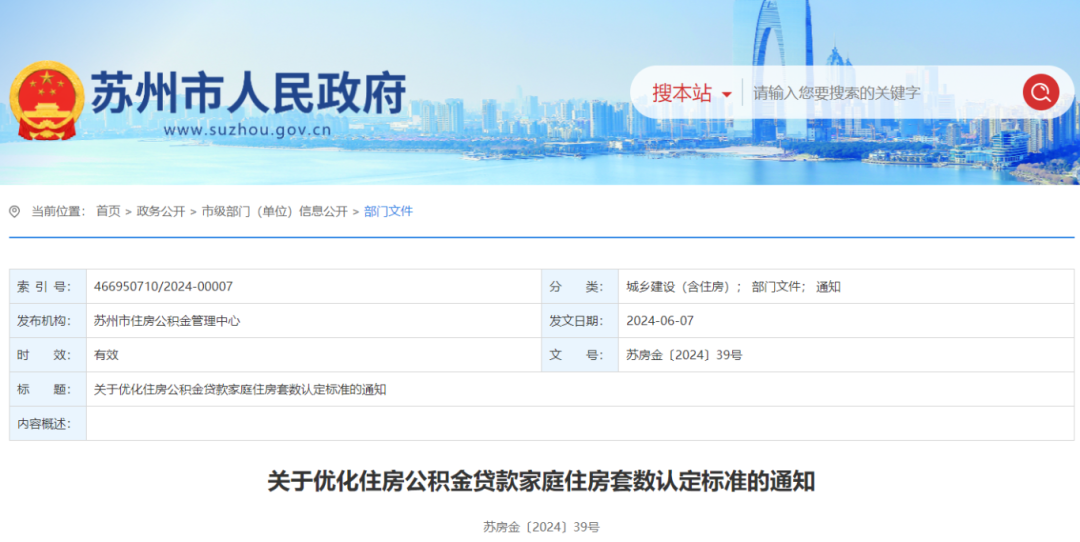Click the title text in the 标题 row
The height and width of the screenshot is (542, 1080).
(x=240, y=390)
